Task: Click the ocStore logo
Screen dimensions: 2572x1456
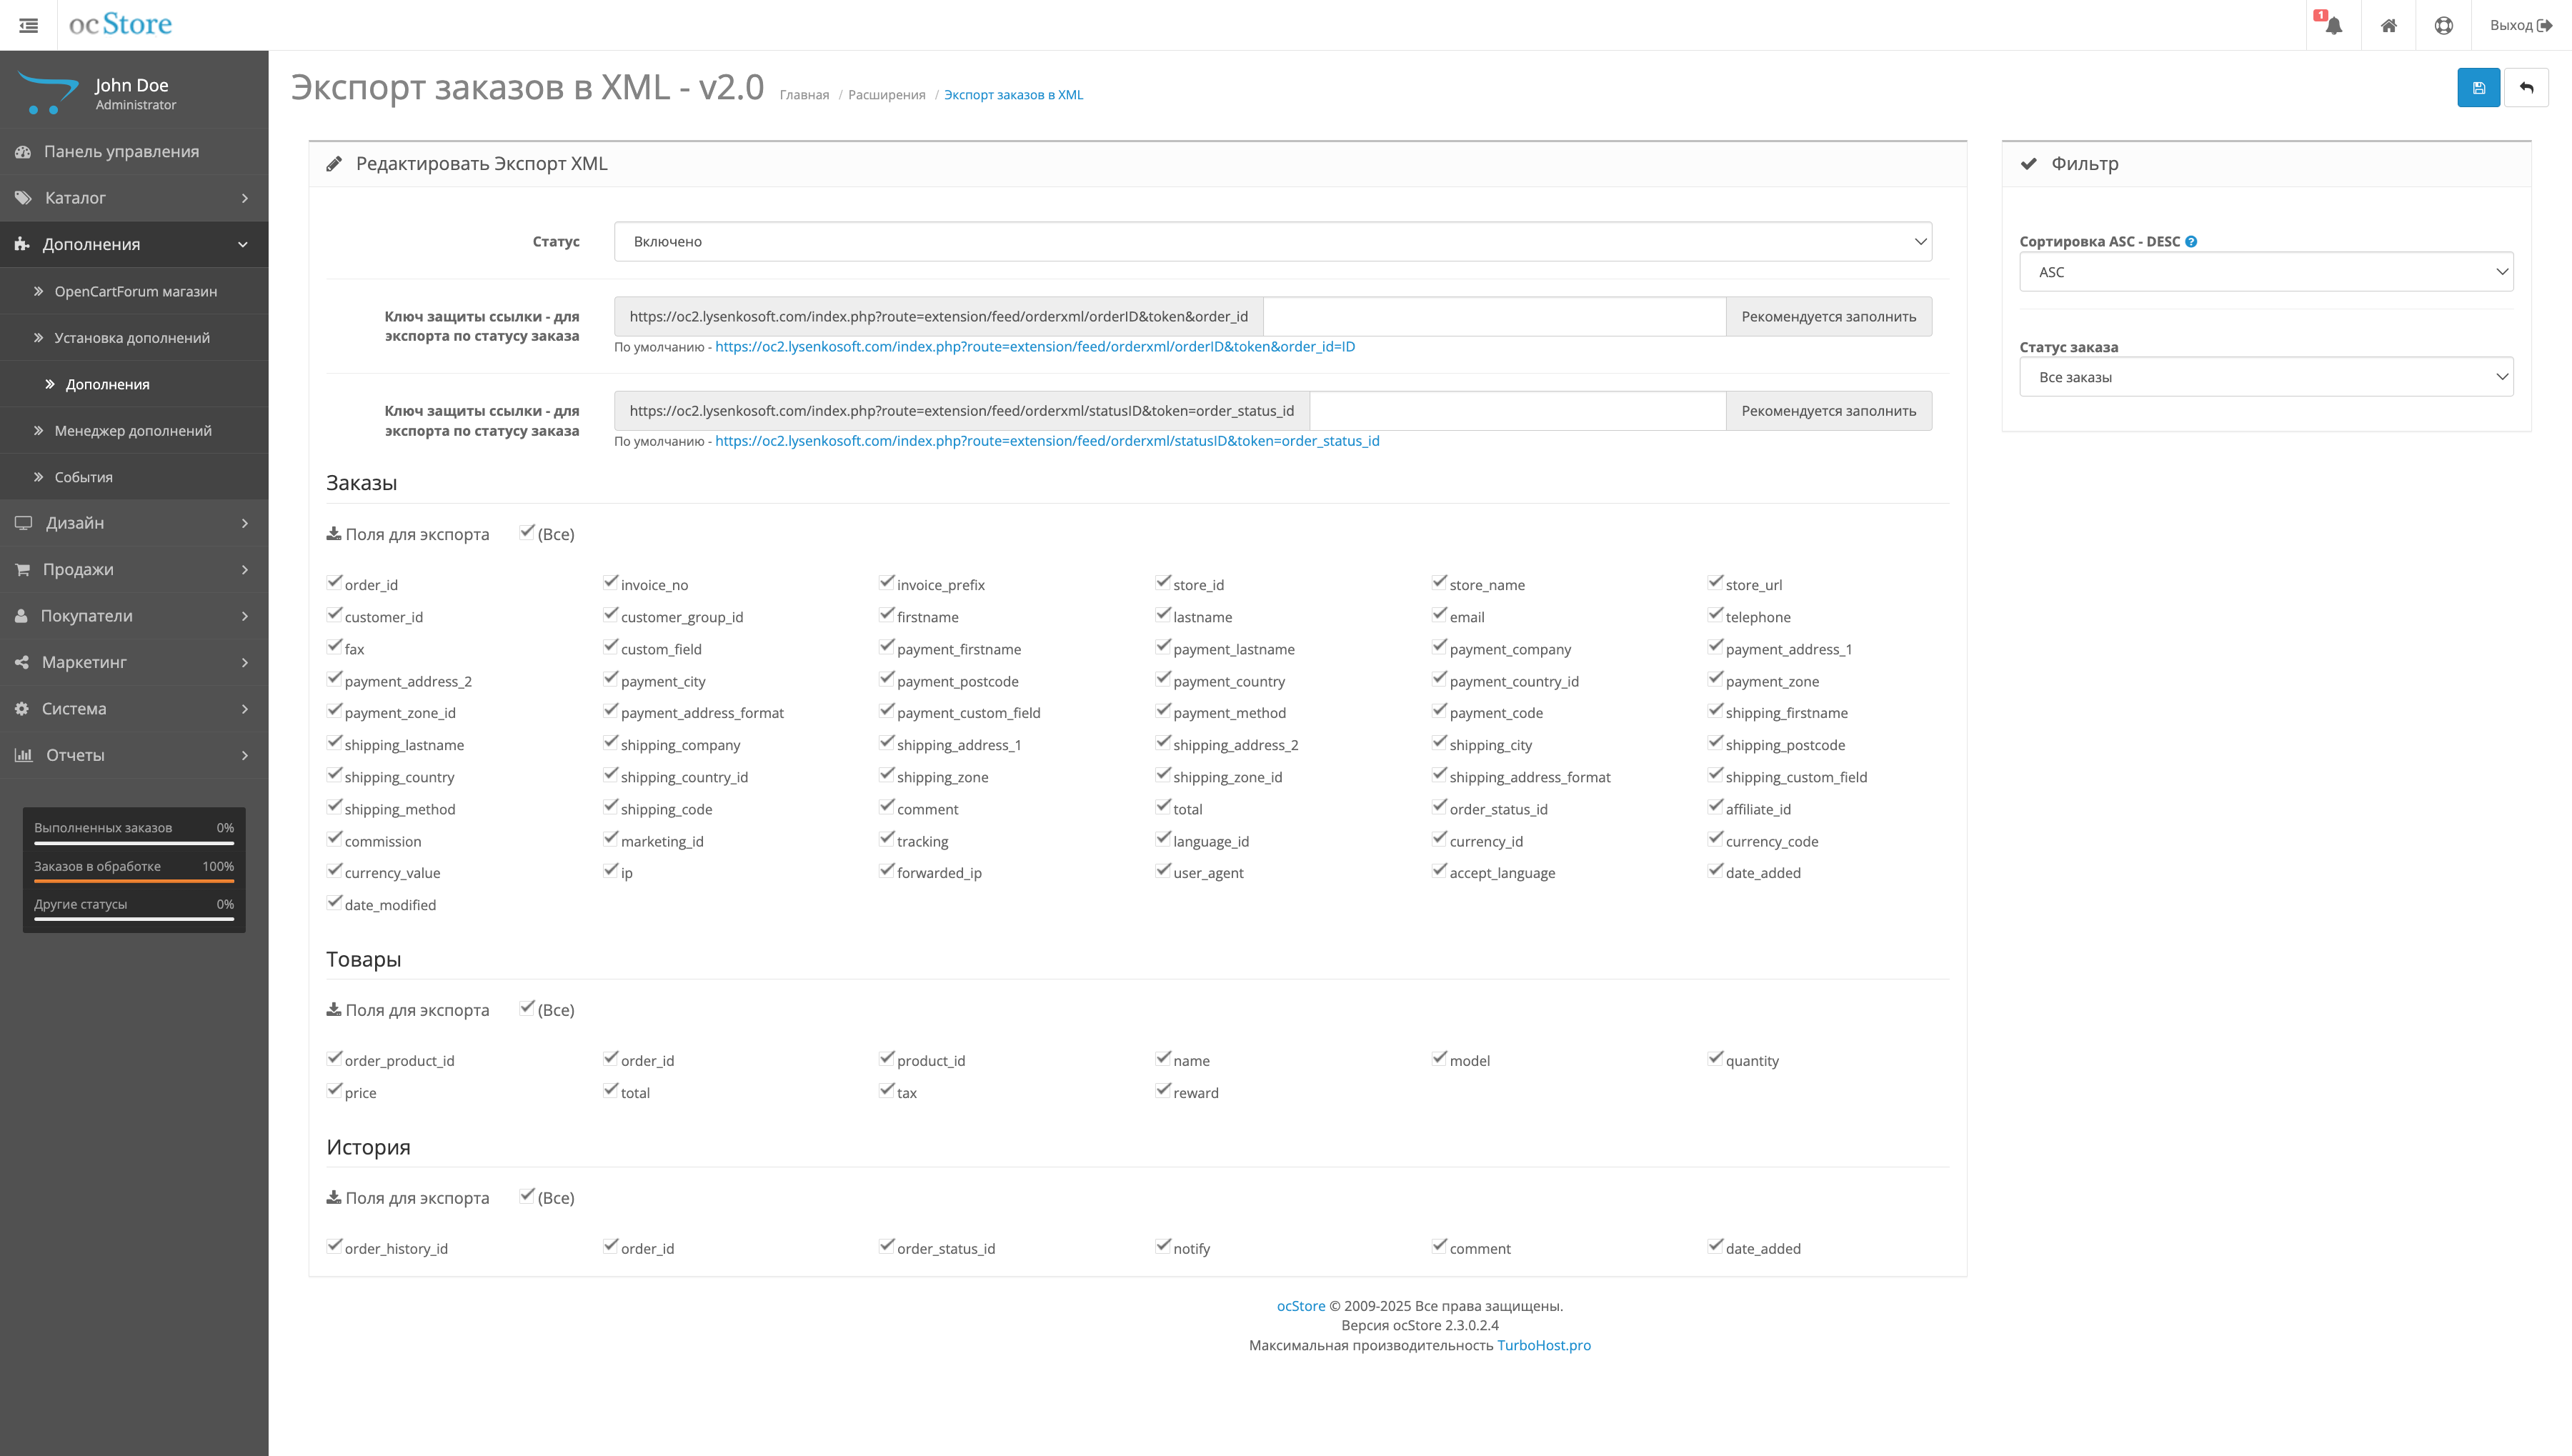Action: click(x=120, y=24)
